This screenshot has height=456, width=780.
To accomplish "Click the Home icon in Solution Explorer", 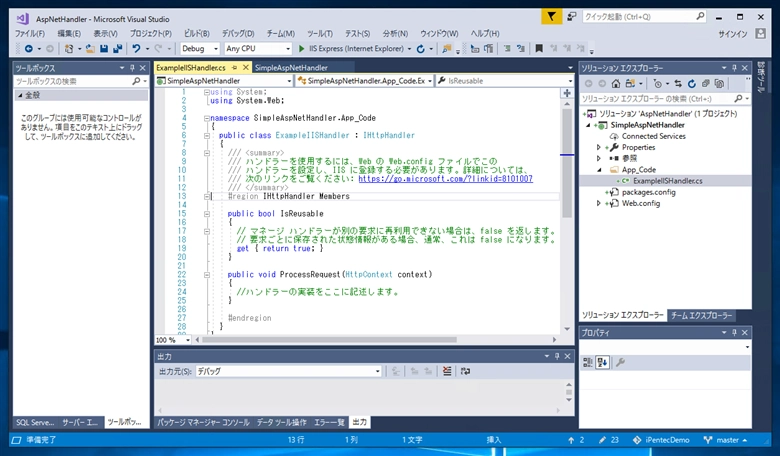I will pos(616,84).
